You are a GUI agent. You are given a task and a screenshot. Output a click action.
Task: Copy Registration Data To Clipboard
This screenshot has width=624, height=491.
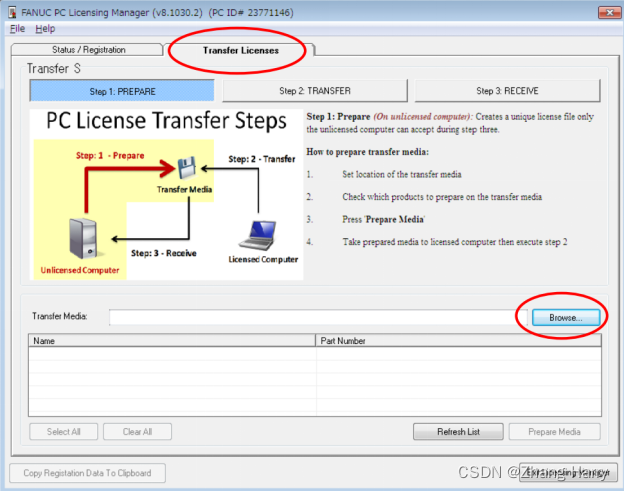pyautogui.click(x=87, y=473)
